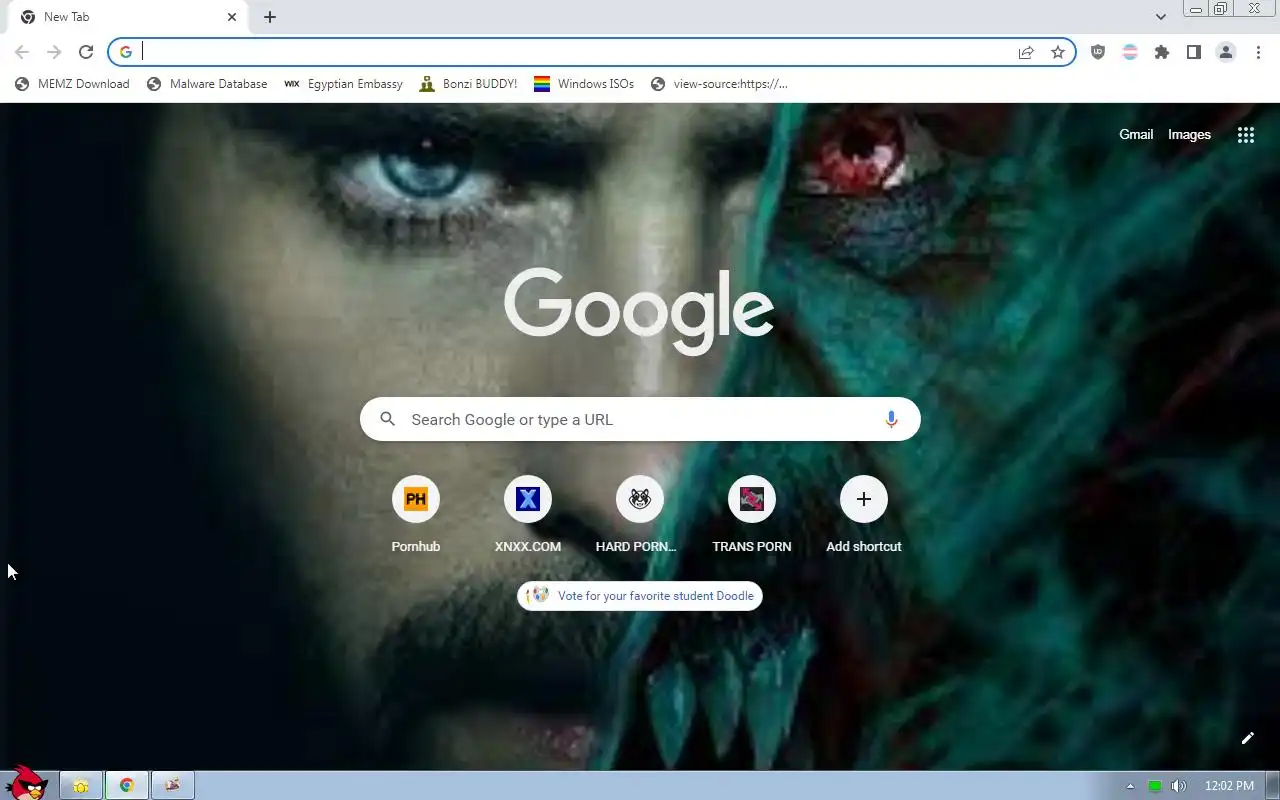Open the Chrome profile avatar

coord(1226,52)
